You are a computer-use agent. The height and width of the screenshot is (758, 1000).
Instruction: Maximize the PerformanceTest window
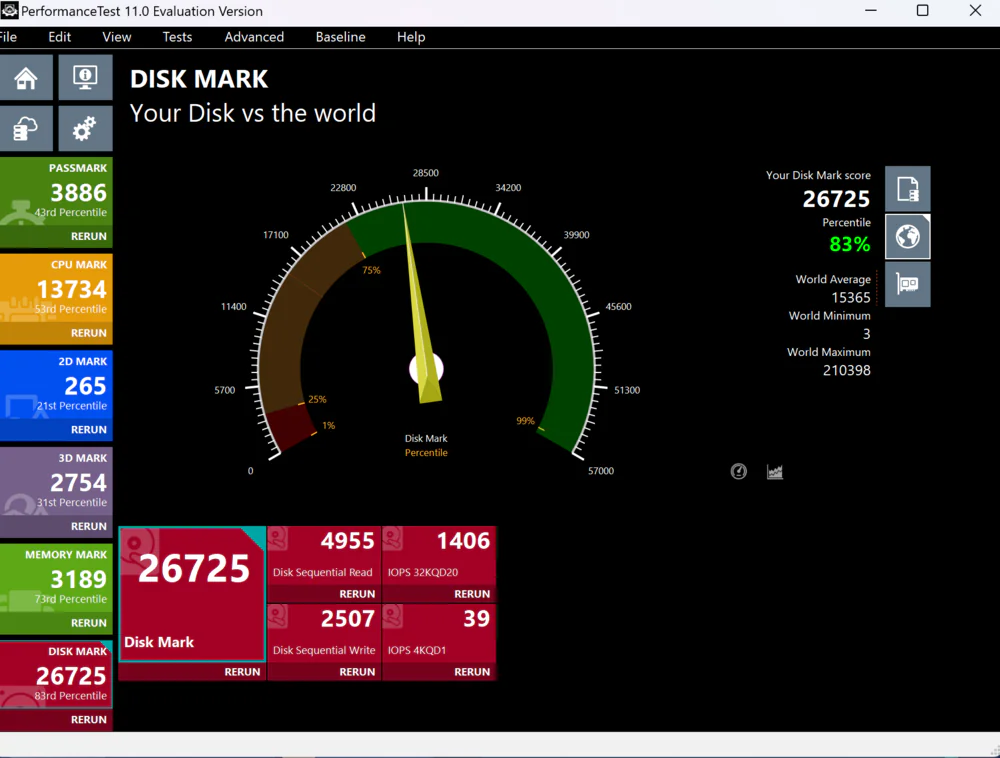(922, 11)
